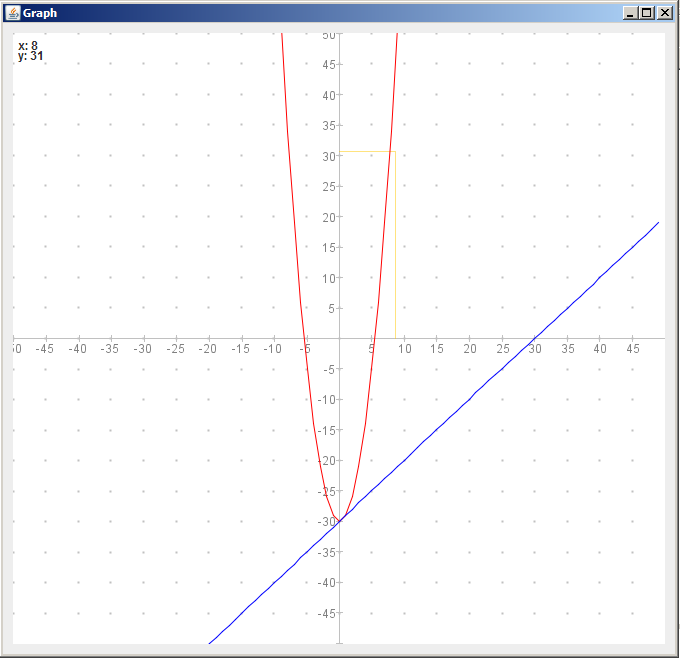Click the 'x: 8' coordinate readout
The image size is (680, 659).
pos(28,46)
